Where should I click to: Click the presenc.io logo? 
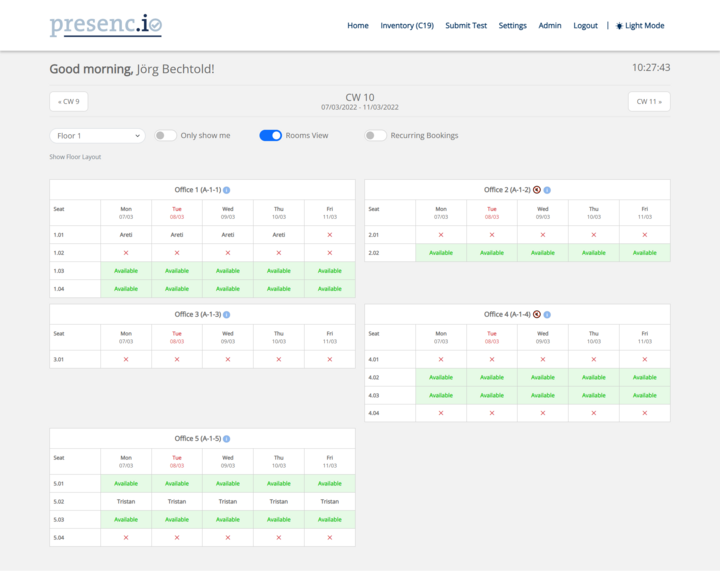pyautogui.click(x=106, y=25)
